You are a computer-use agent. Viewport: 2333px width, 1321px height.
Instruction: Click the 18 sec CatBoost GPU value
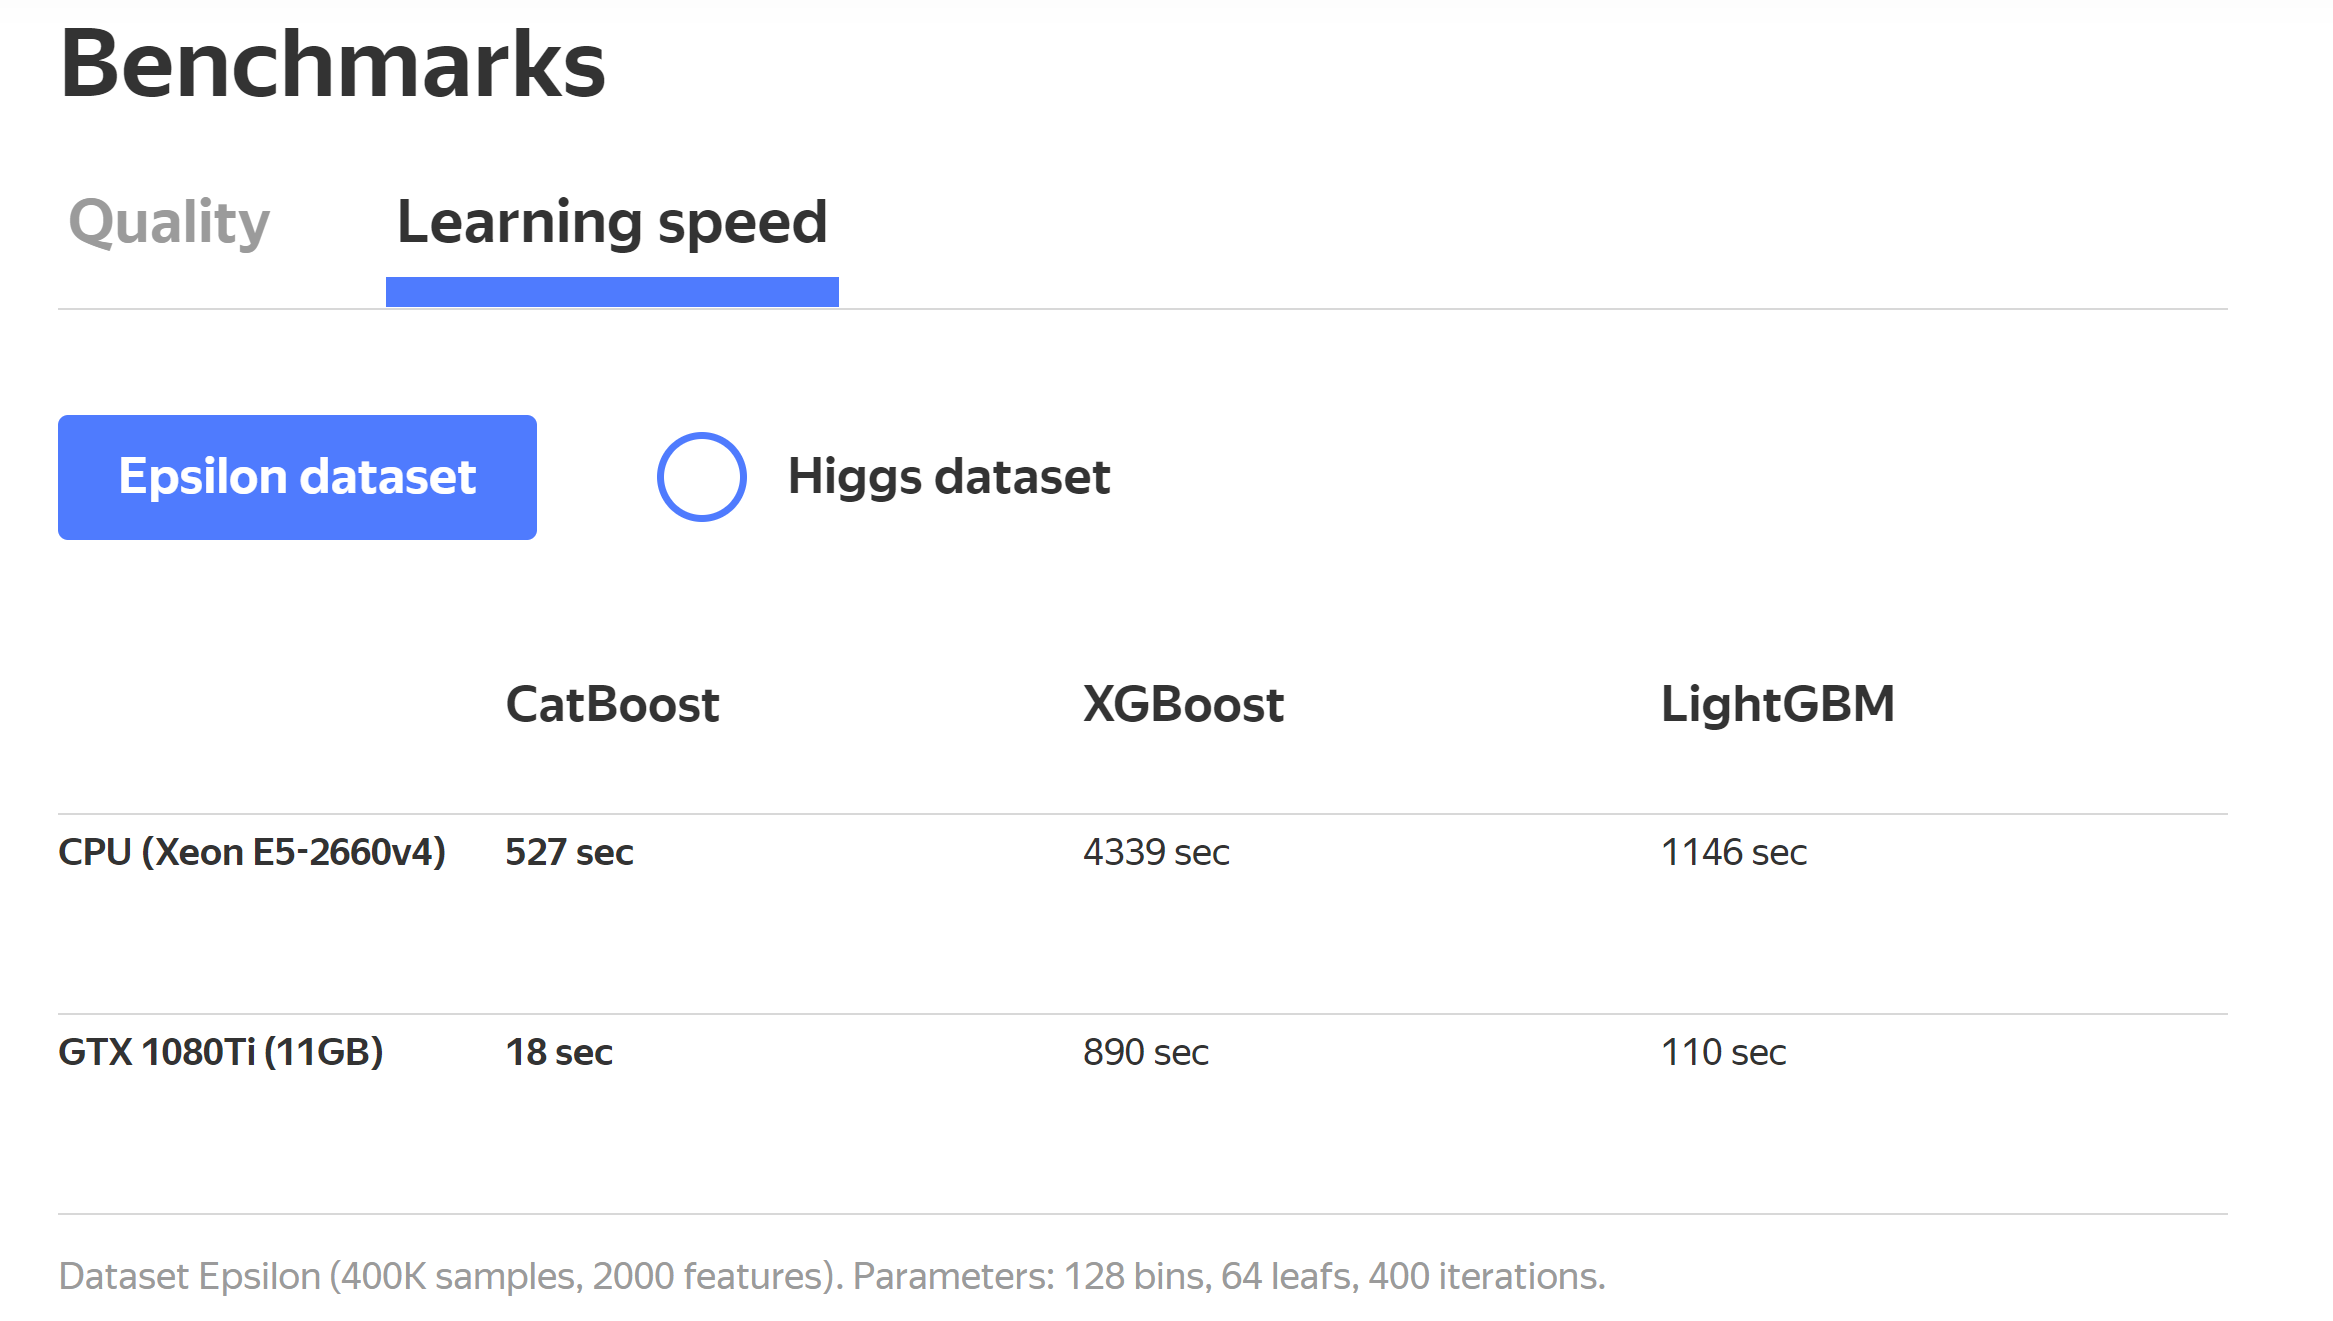(x=559, y=1052)
